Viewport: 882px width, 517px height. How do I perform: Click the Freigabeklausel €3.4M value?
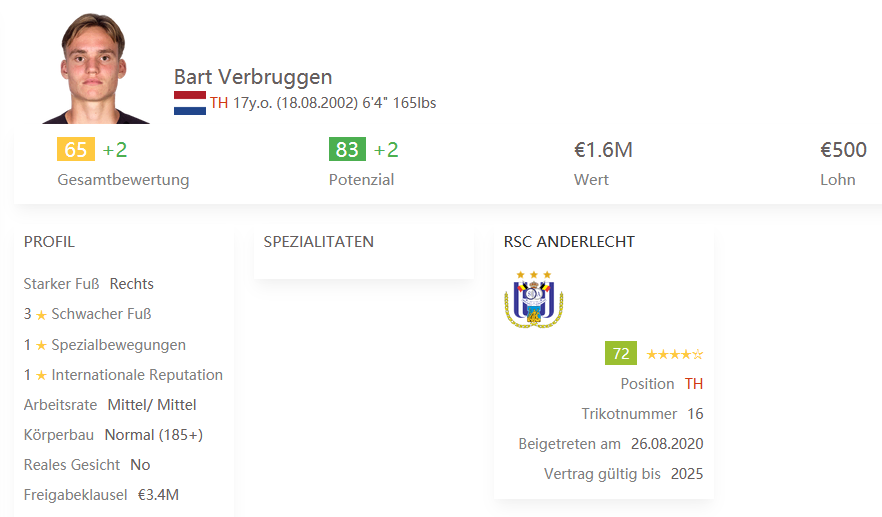click(158, 495)
